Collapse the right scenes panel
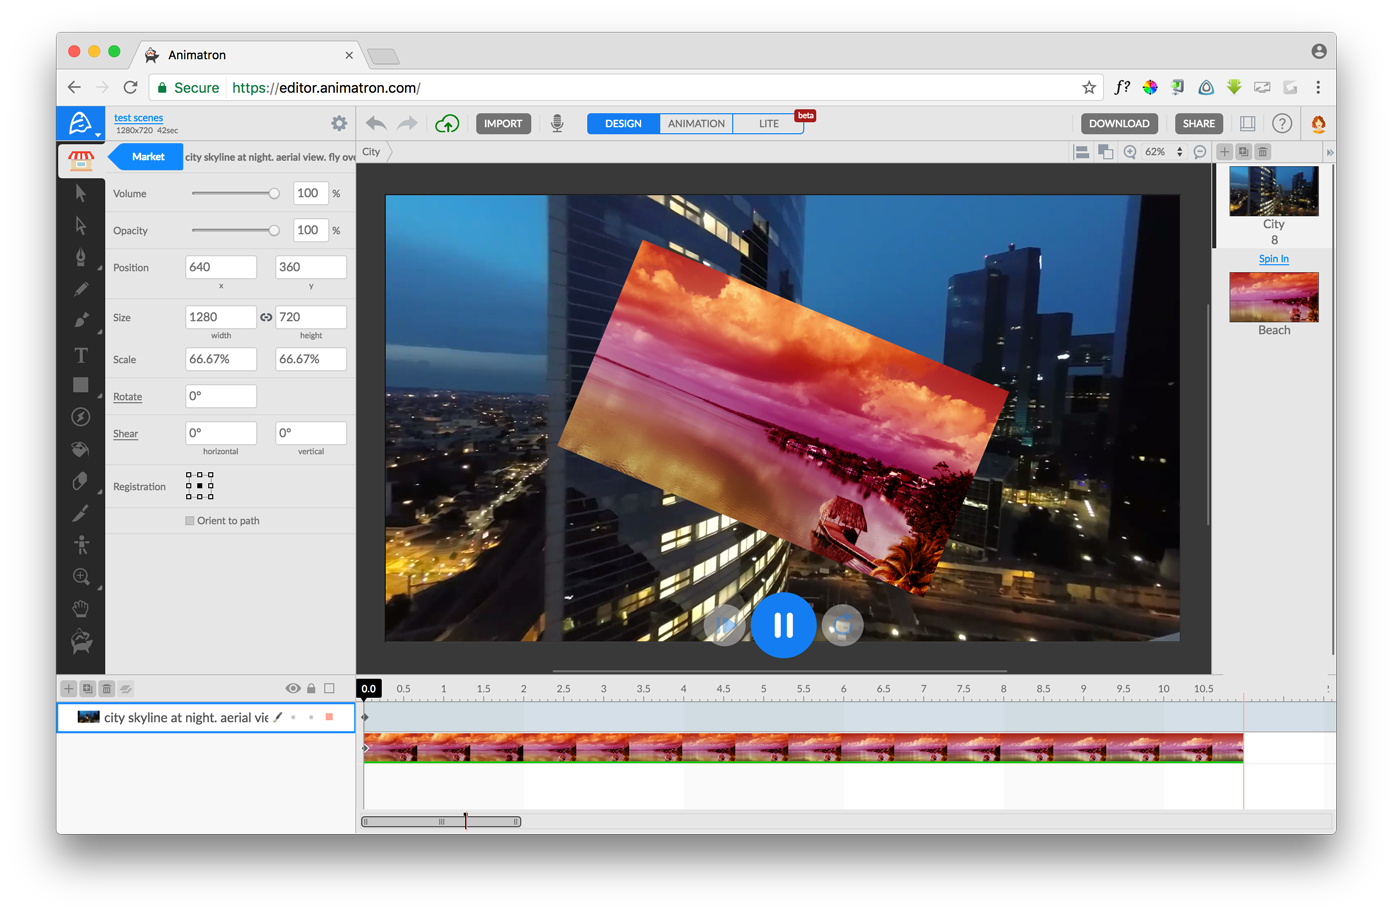Screen dimensions: 1392x914 [1329, 152]
